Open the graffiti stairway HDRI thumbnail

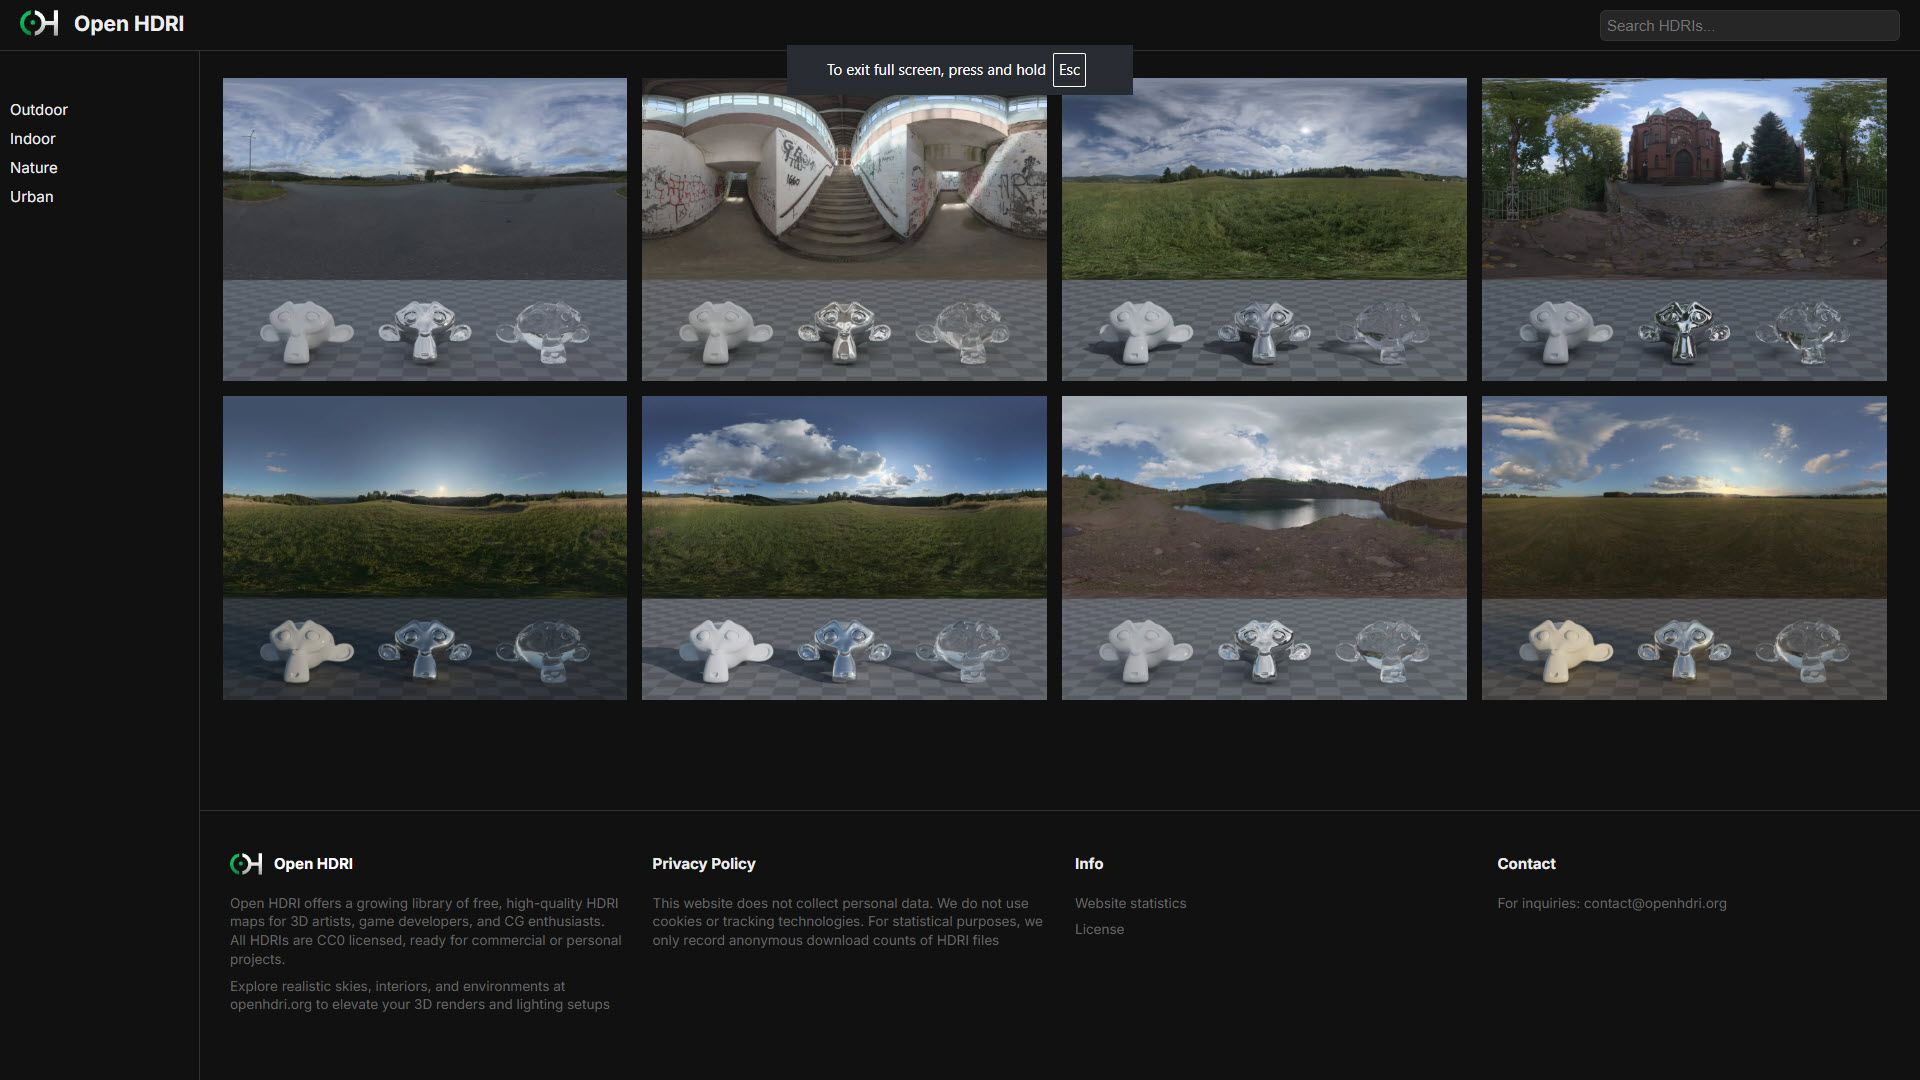(x=844, y=230)
